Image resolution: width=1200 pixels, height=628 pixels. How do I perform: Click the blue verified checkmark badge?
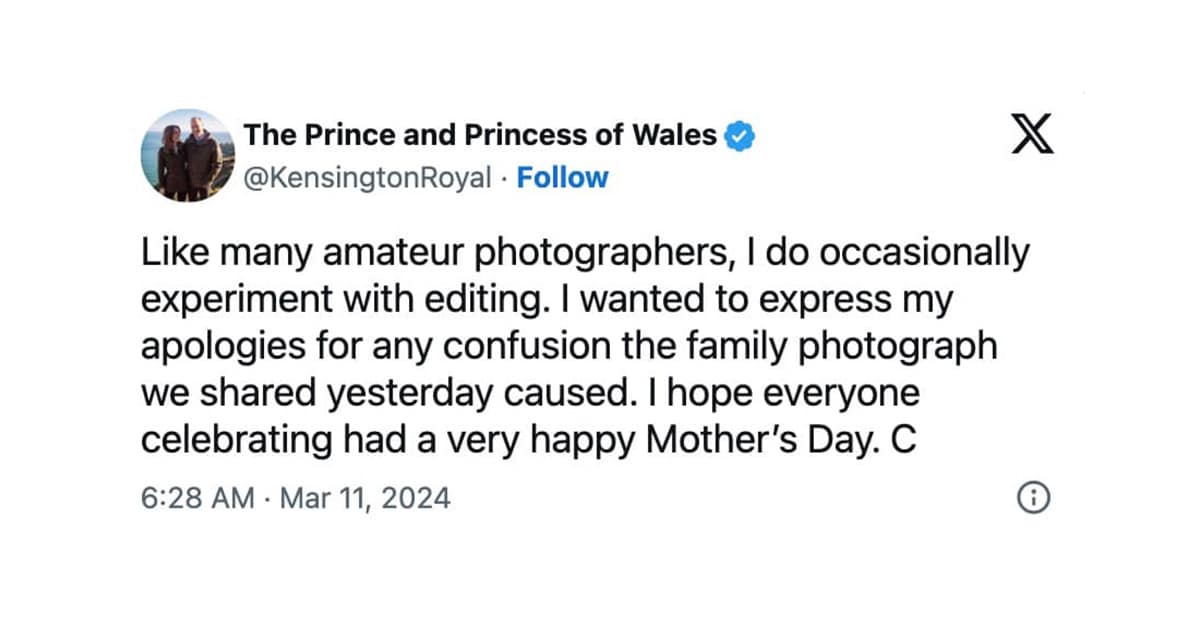click(x=739, y=135)
